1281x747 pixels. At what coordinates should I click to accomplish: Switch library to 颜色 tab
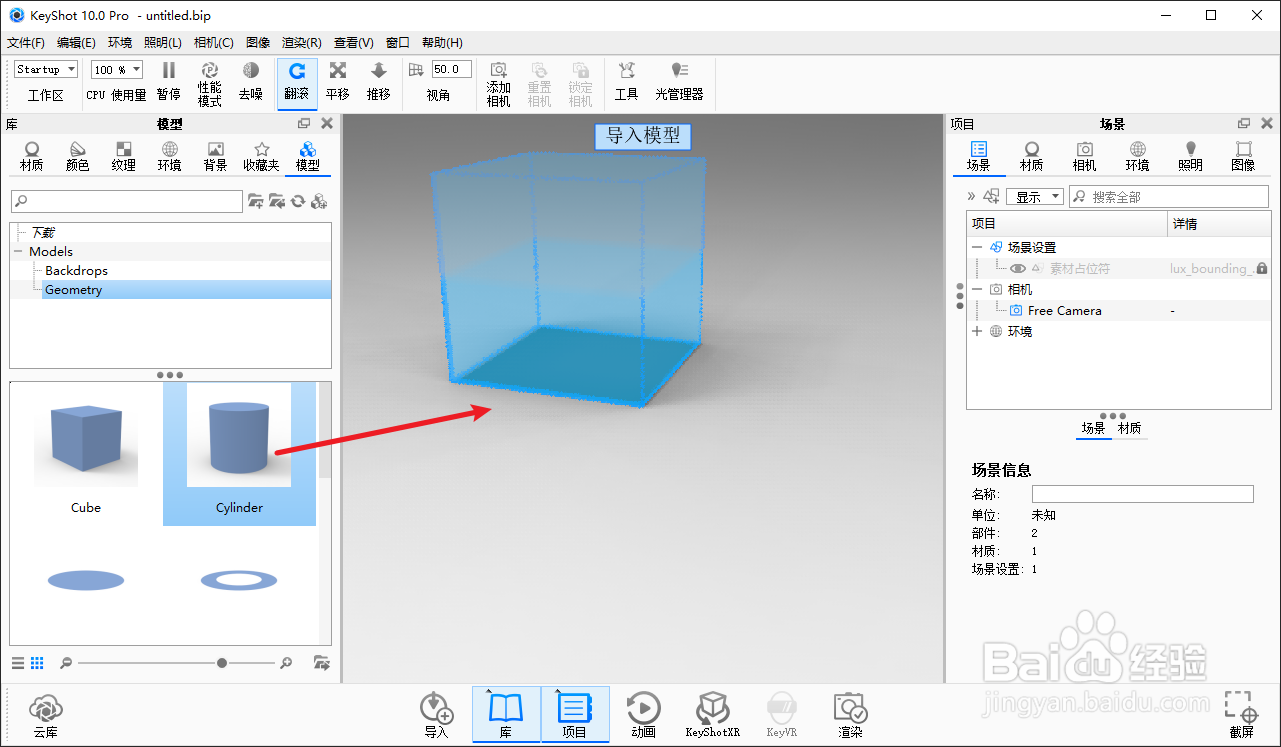point(78,157)
